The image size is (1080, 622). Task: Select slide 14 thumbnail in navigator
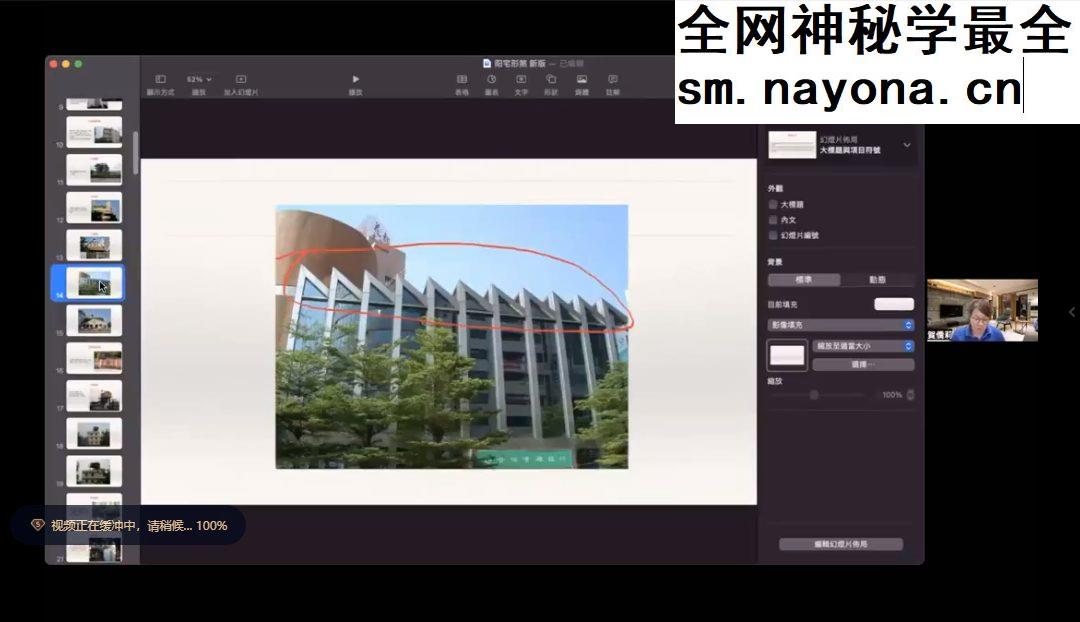94,282
